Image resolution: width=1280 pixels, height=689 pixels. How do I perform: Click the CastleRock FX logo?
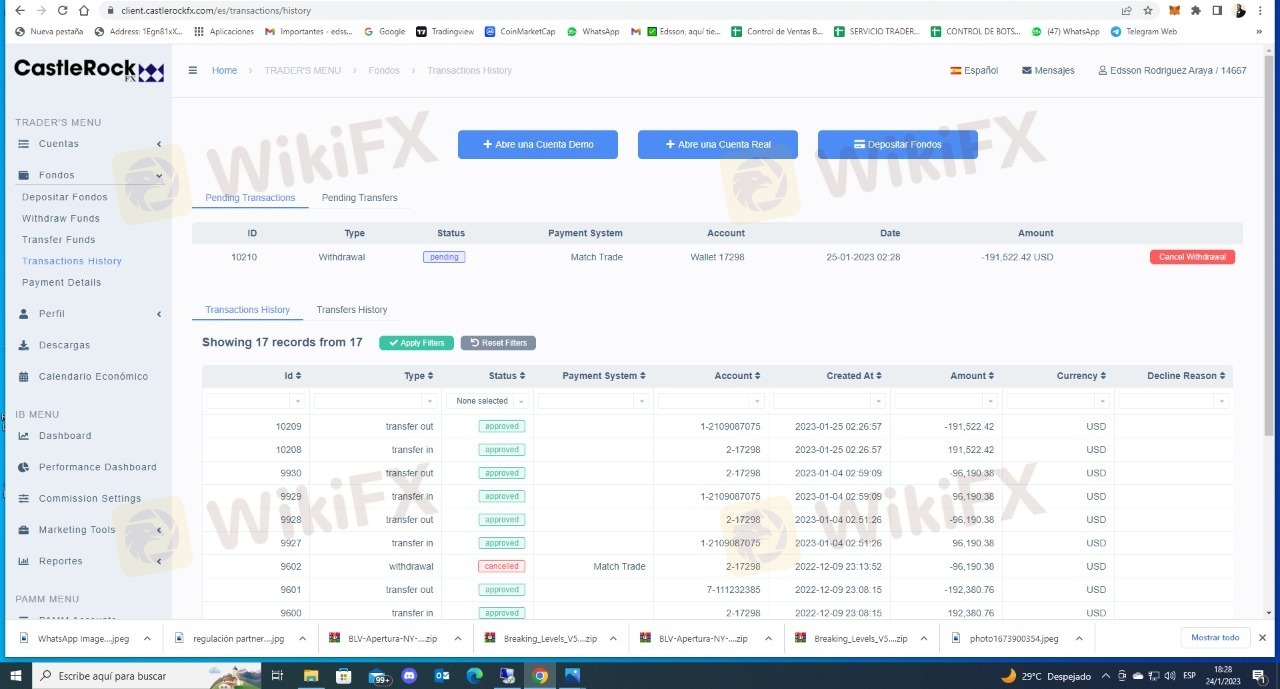coord(89,70)
